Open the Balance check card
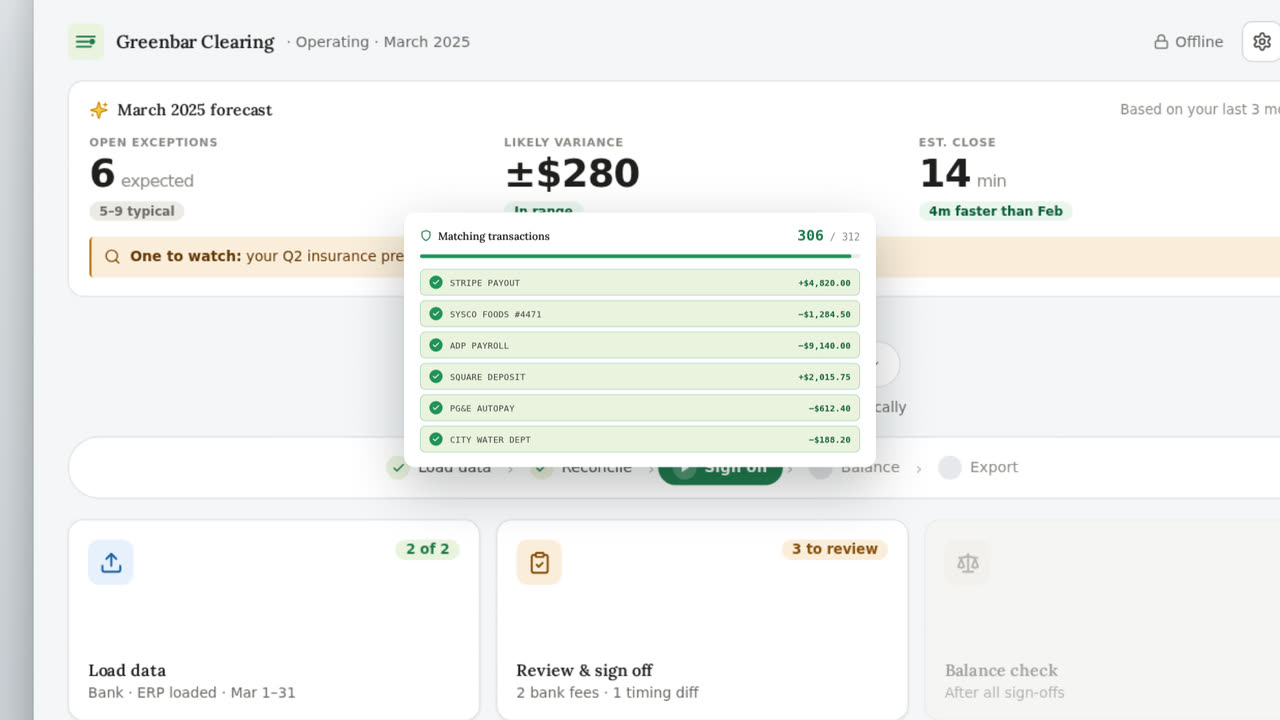Viewport: 1280px width, 720px height. [1102, 620]
